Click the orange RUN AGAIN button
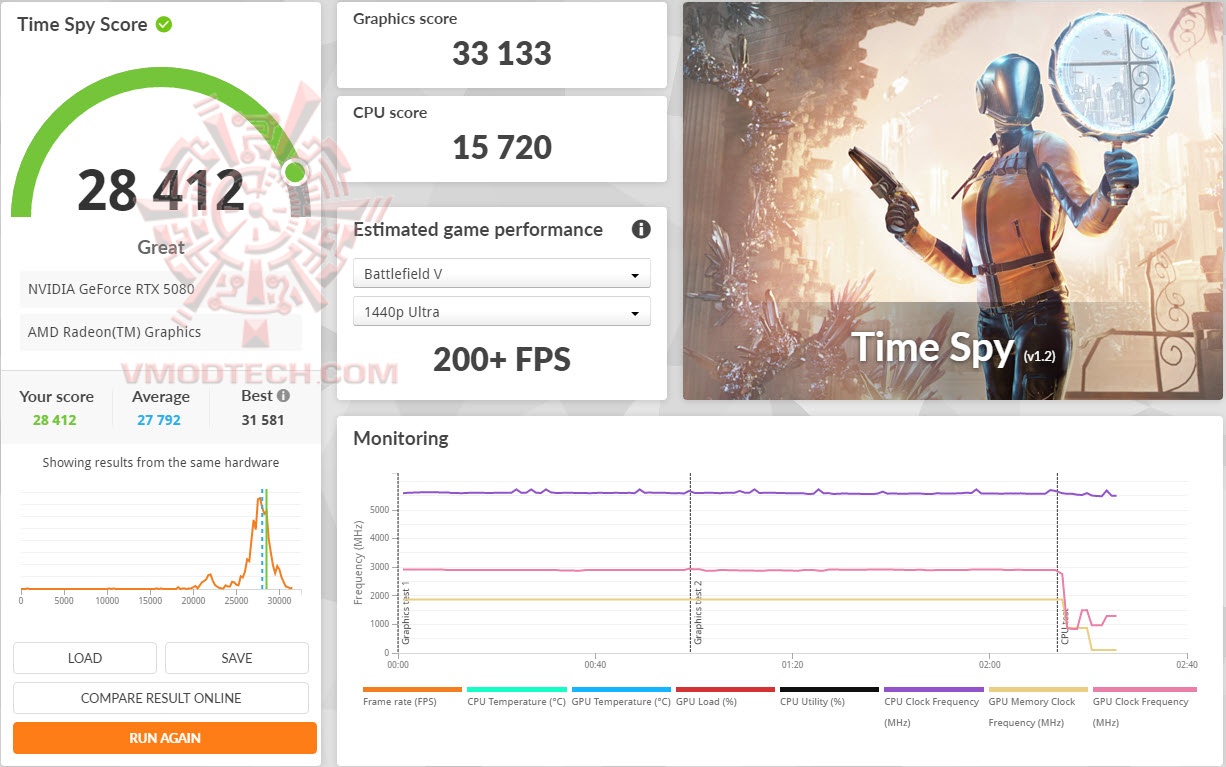 click(165, 738)
